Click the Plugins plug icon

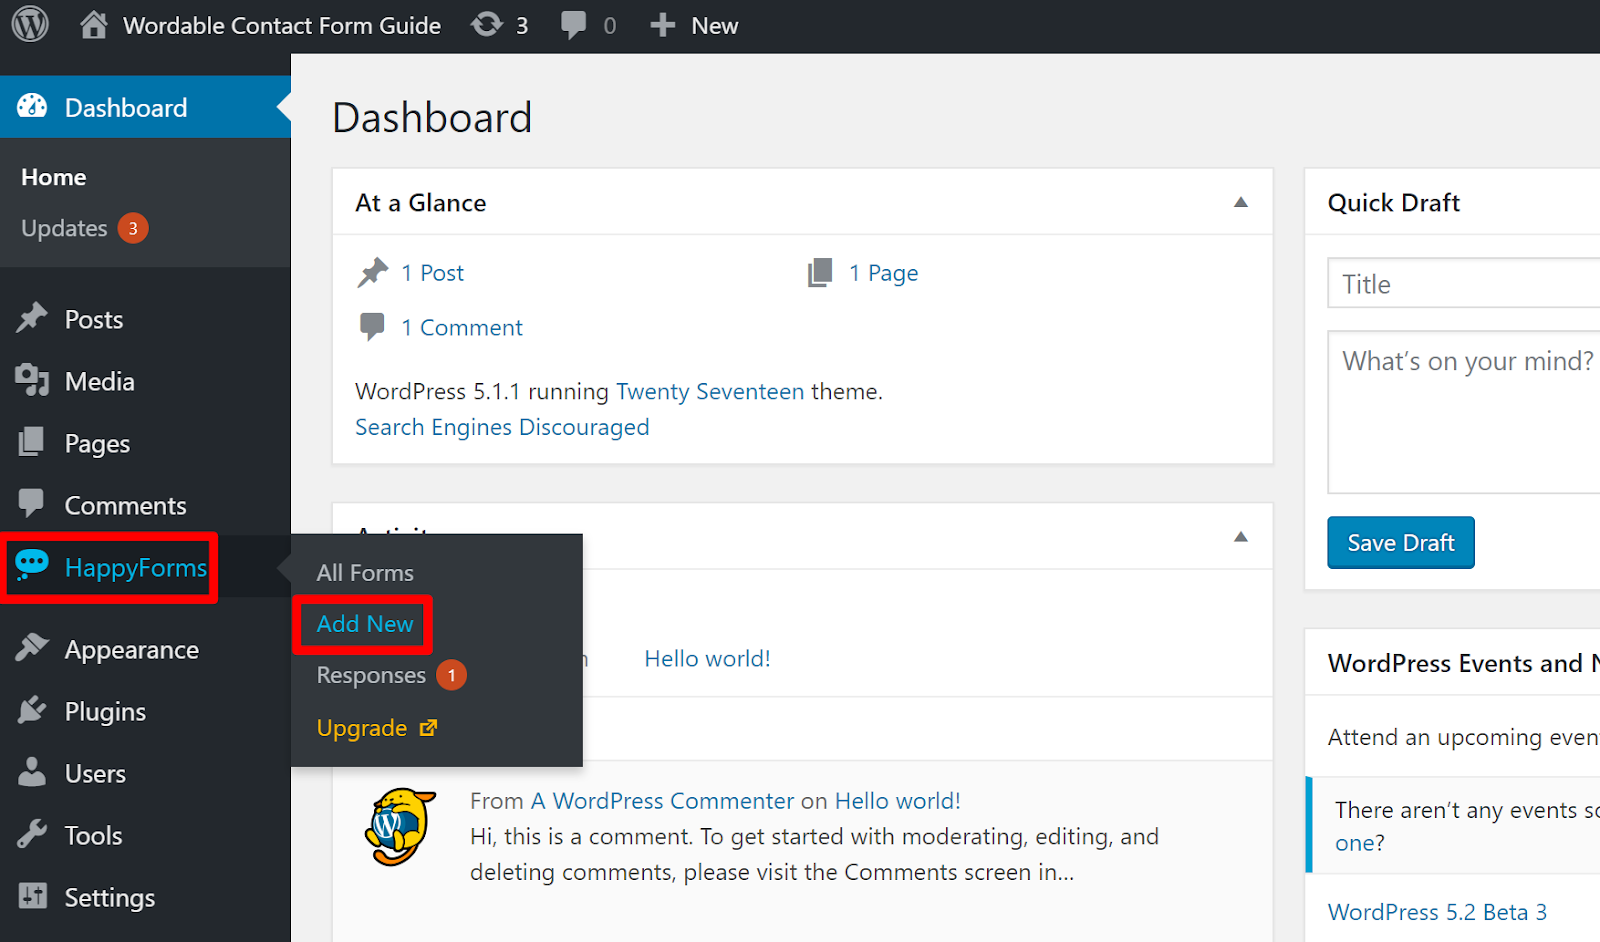click(32, 710)
